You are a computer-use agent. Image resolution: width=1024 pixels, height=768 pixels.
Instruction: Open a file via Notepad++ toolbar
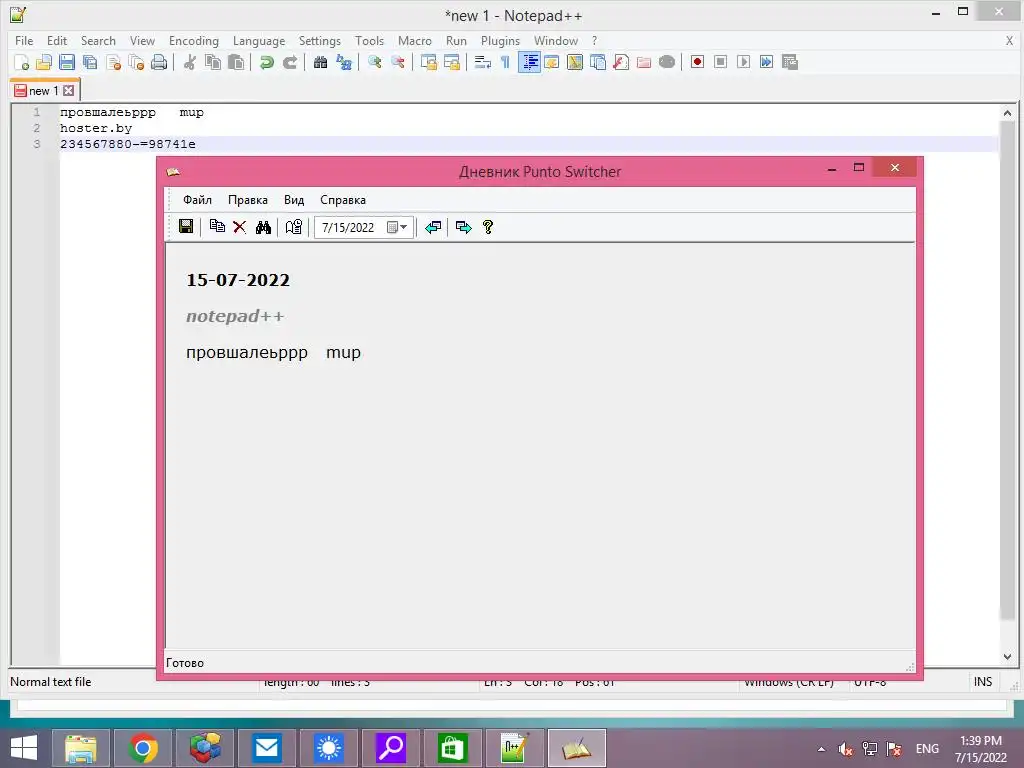pyautogui.click(x=44, y=62)
